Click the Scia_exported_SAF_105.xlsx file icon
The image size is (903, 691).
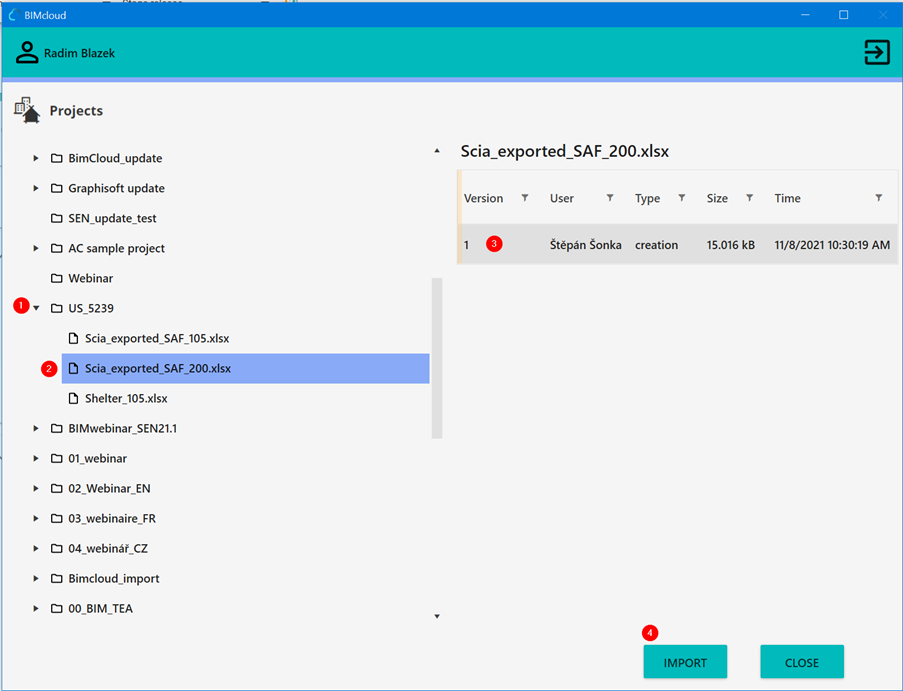[73, 338]
